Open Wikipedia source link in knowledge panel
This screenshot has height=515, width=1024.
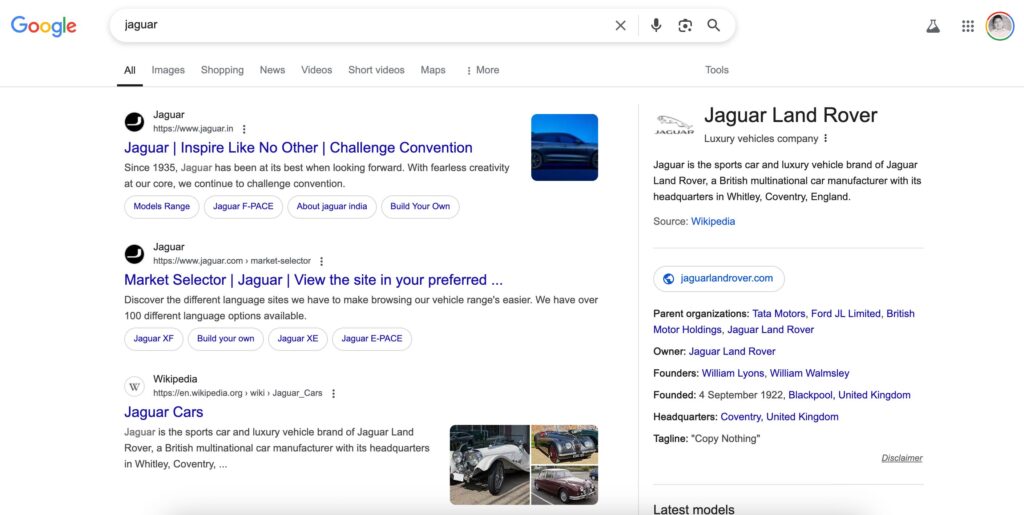click(713, 221)
